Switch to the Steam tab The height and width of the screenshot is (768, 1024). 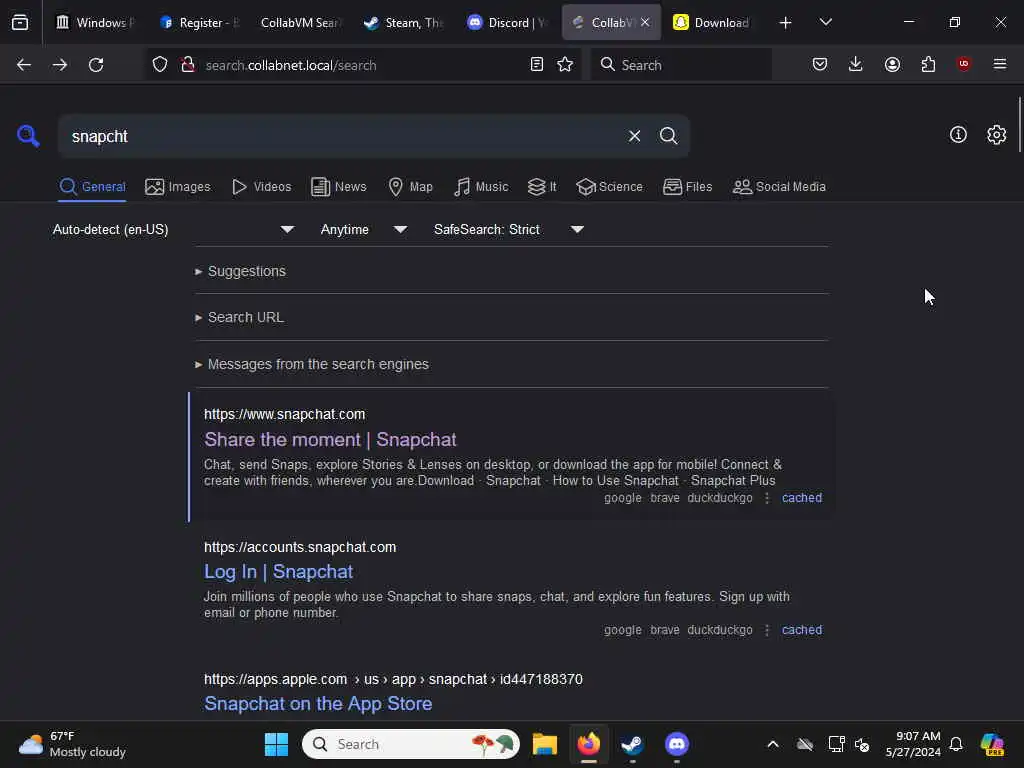[405, 23]
